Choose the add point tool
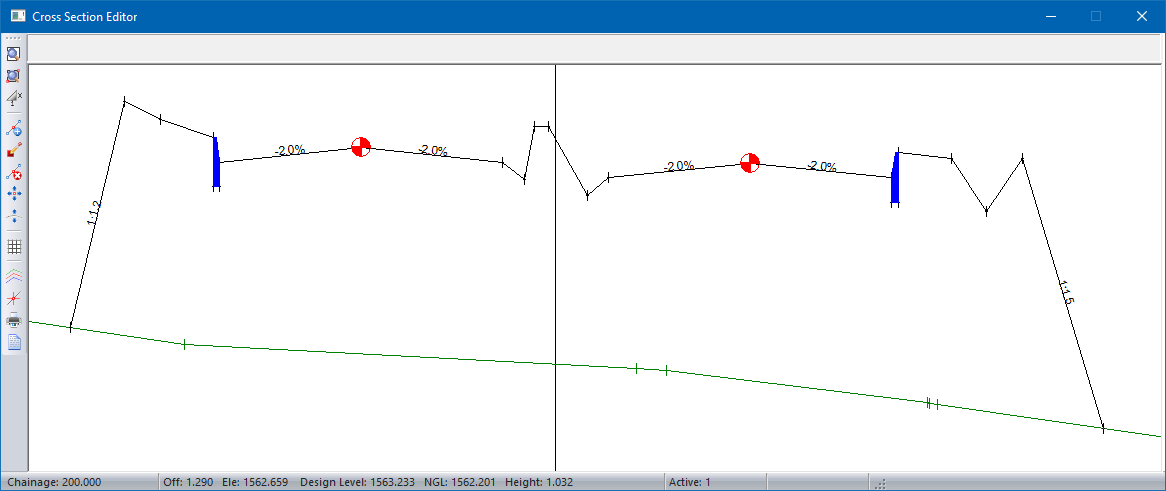 pos(14,127)
